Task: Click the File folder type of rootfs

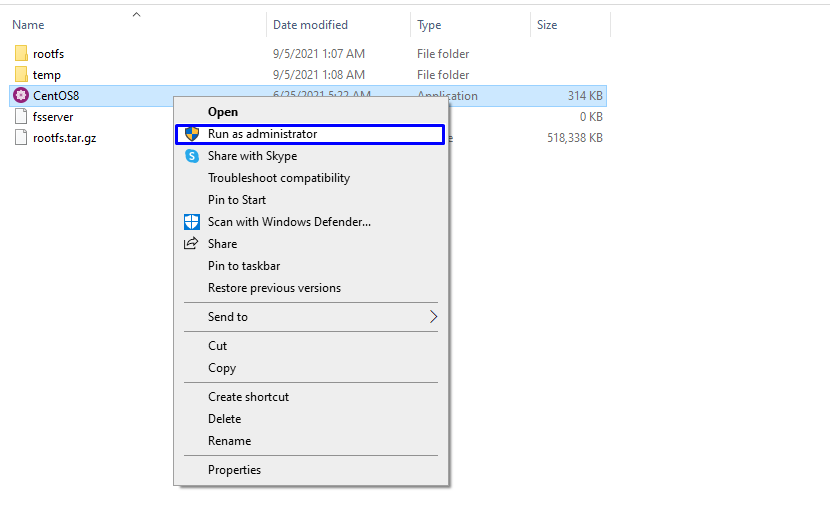Action: (443, 54)
